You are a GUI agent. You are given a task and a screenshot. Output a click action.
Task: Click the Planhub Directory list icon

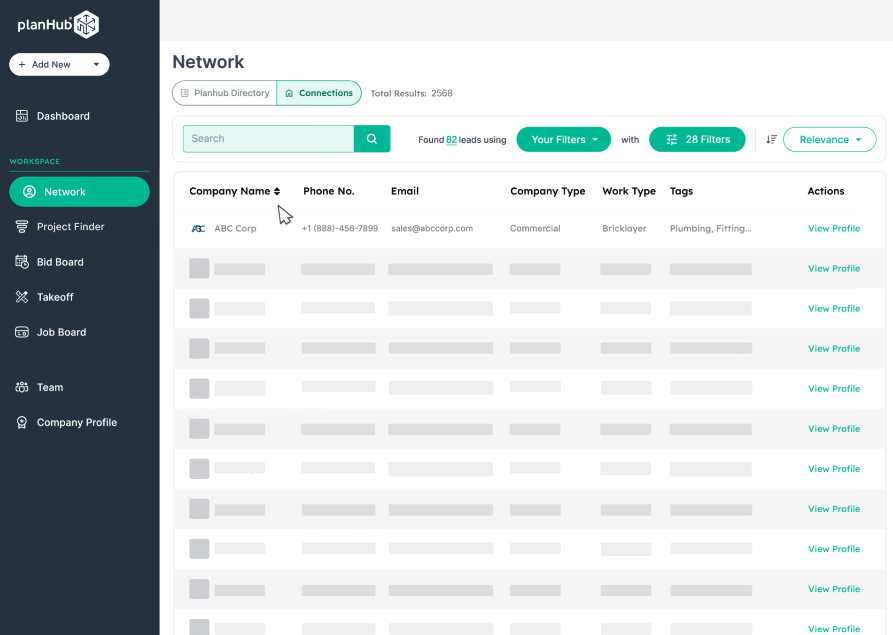pyautogui.click(x=185, y=93)
